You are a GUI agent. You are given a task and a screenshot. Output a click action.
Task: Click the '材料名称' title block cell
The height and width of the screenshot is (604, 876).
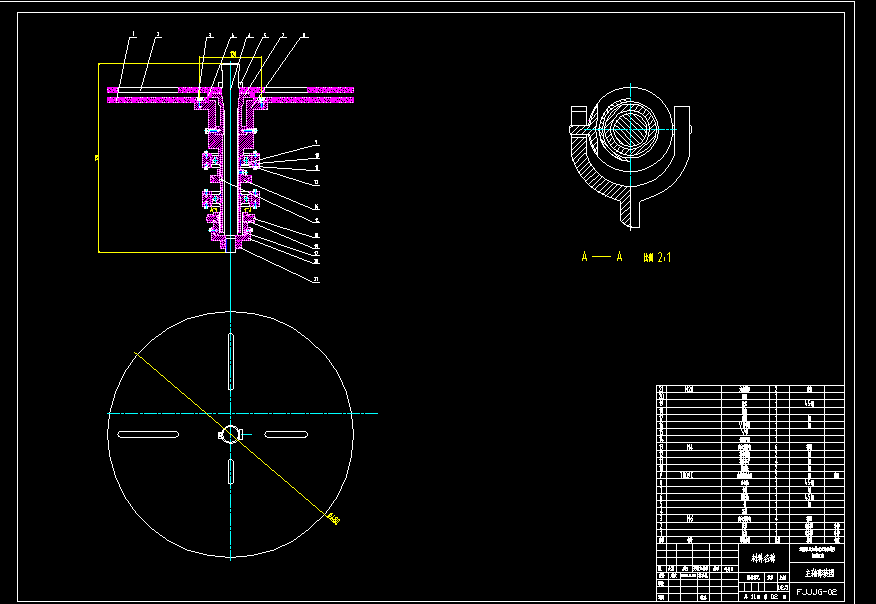pyautogui.click(x=764, y=558)
